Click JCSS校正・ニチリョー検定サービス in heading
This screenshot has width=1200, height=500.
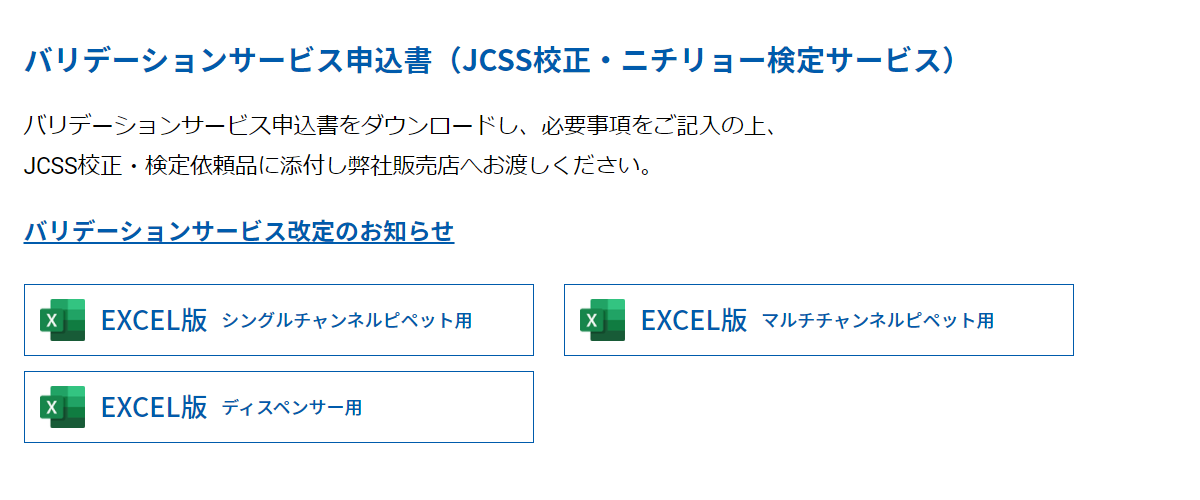tap(697, 60)
